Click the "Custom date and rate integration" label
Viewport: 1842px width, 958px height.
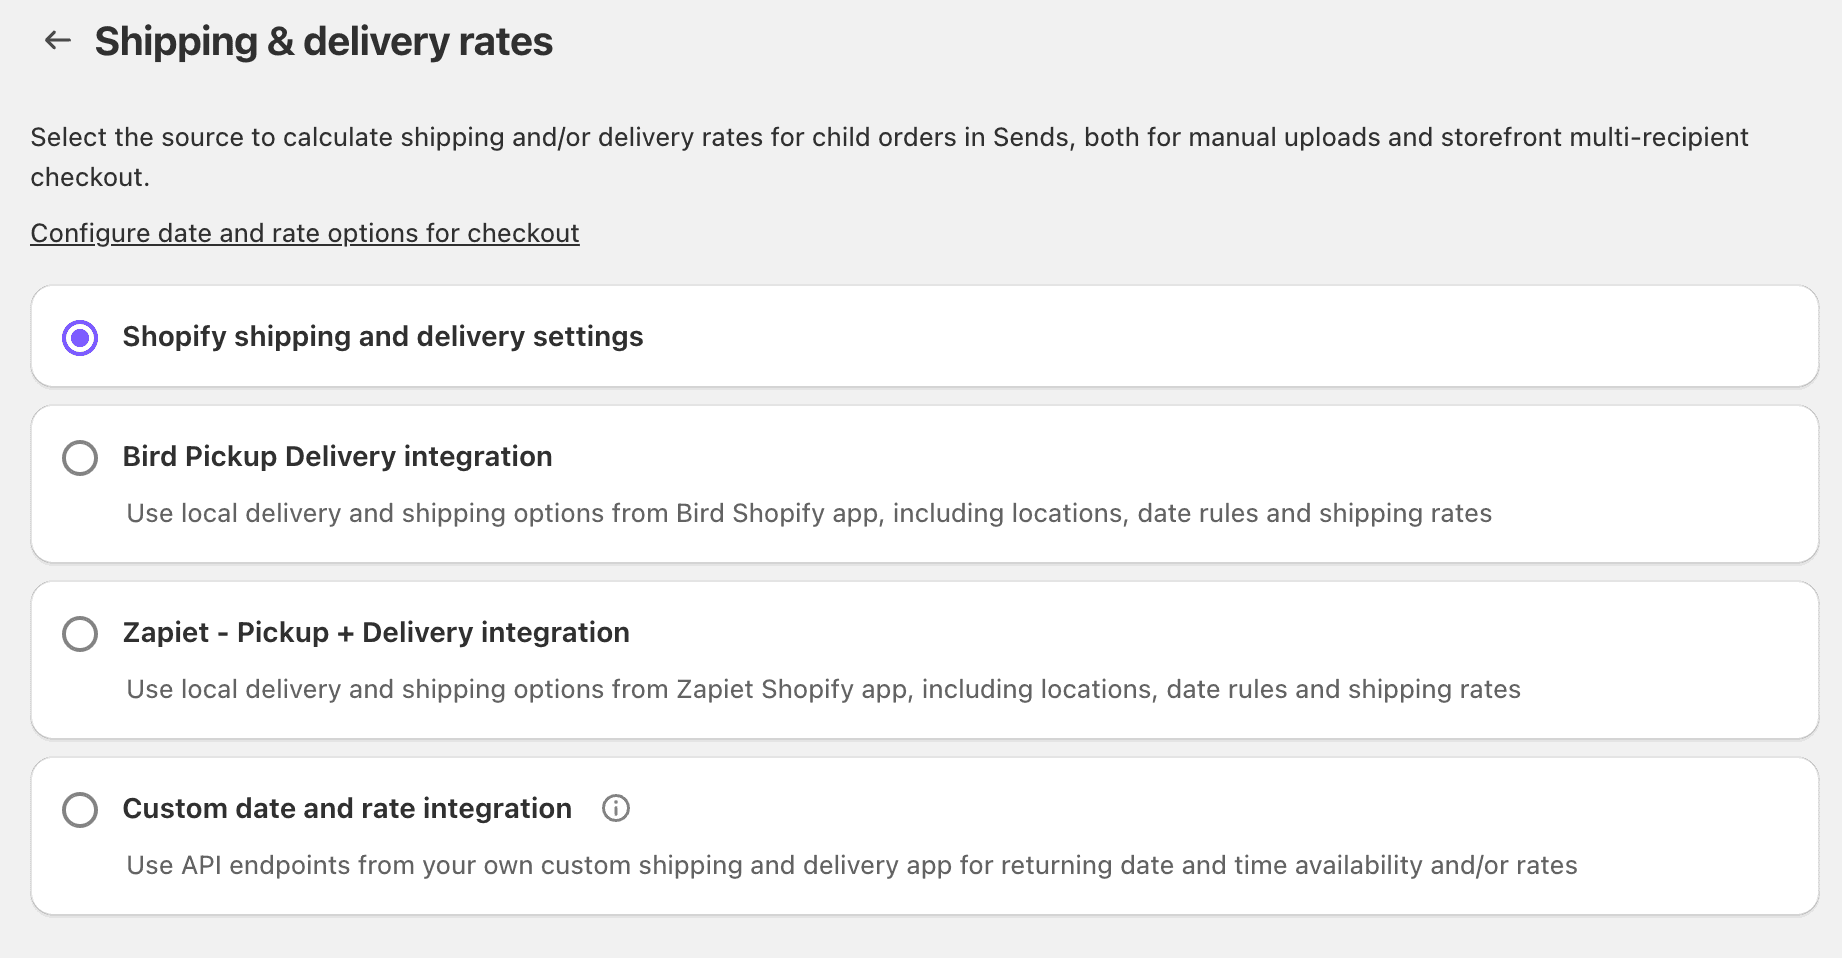[x=347, y=809]
